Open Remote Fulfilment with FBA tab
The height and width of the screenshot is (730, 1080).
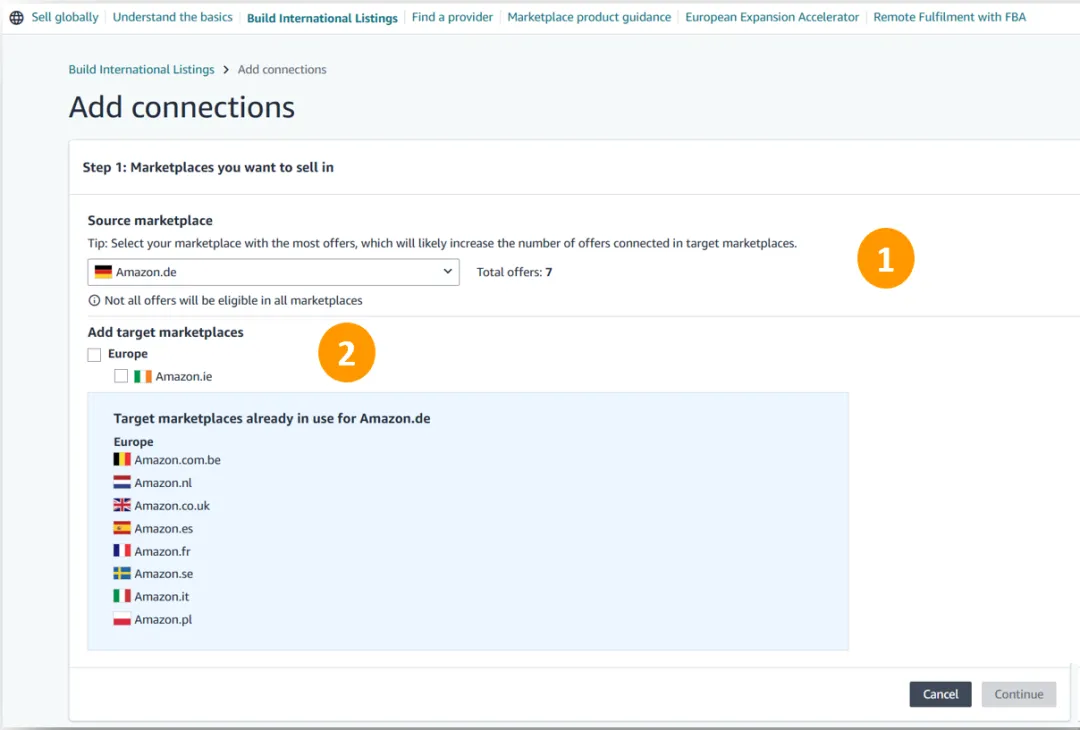click(949, 17)
